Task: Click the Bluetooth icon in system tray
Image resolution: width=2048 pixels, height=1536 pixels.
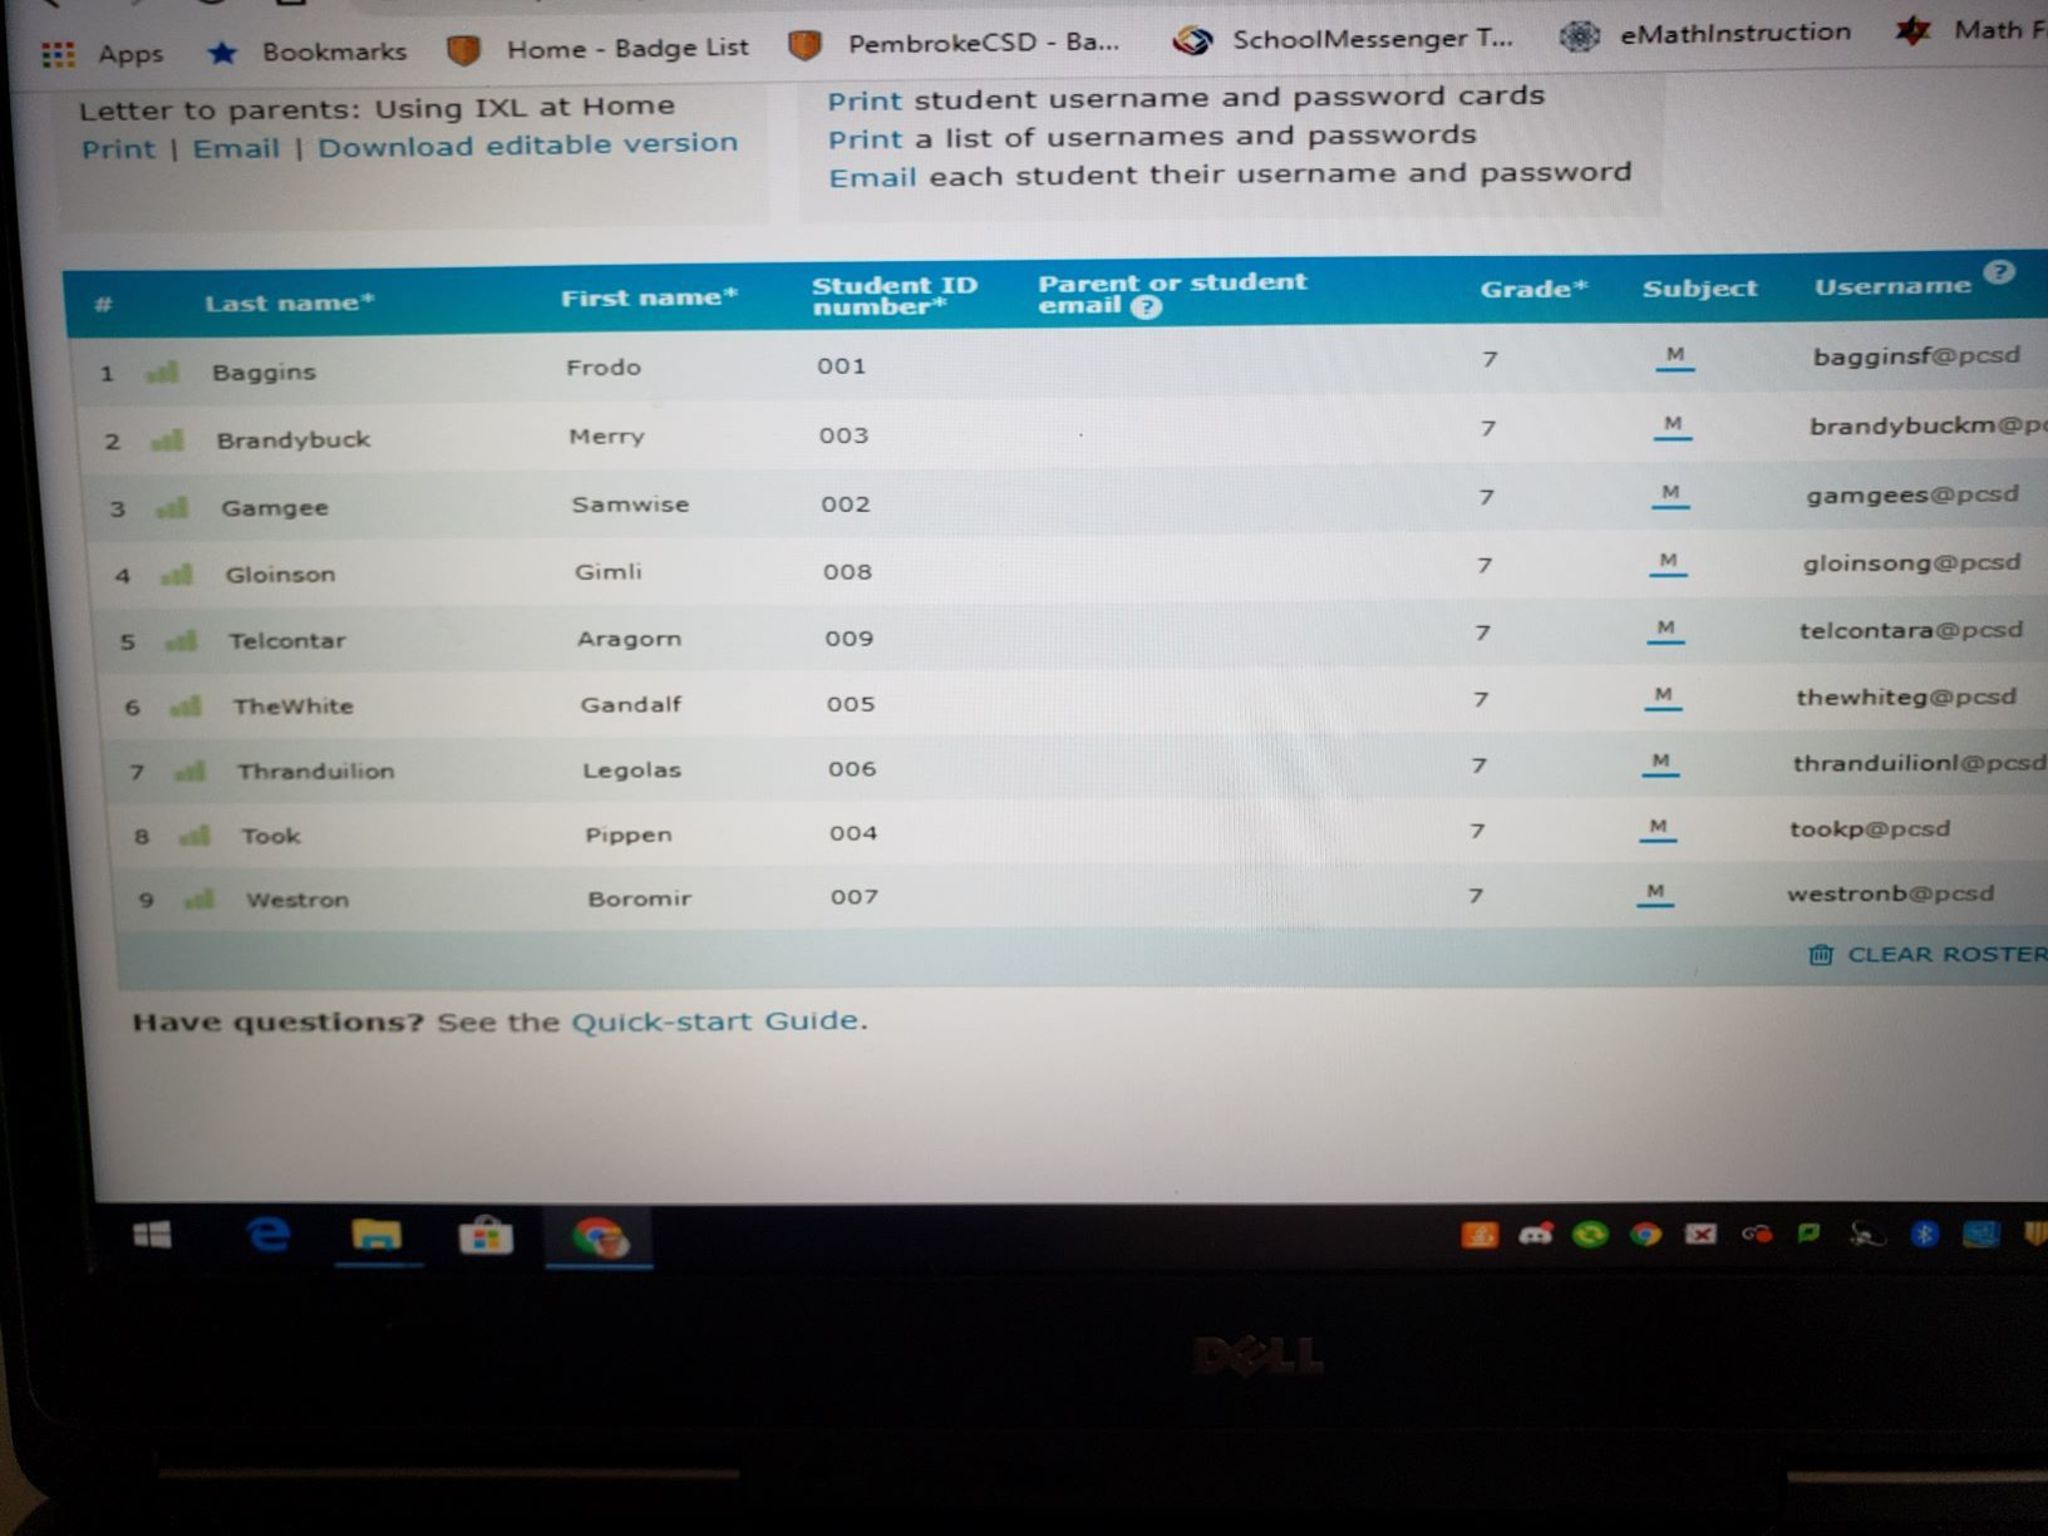Action: [1924, 1234]
